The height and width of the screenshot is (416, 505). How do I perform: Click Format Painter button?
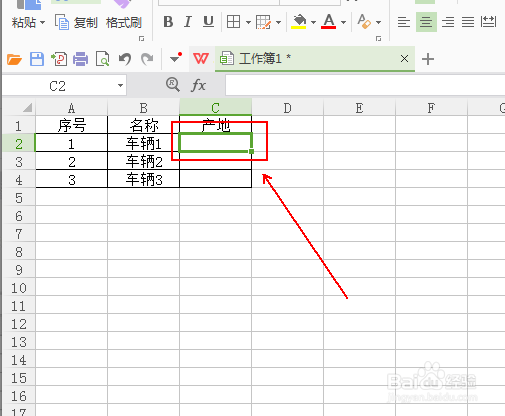tap(124, 23)
